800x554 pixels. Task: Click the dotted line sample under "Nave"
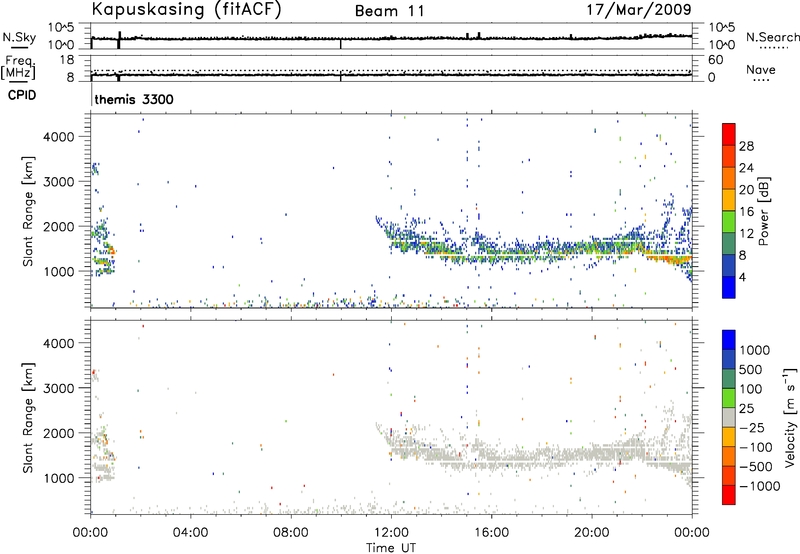point(762,81)
